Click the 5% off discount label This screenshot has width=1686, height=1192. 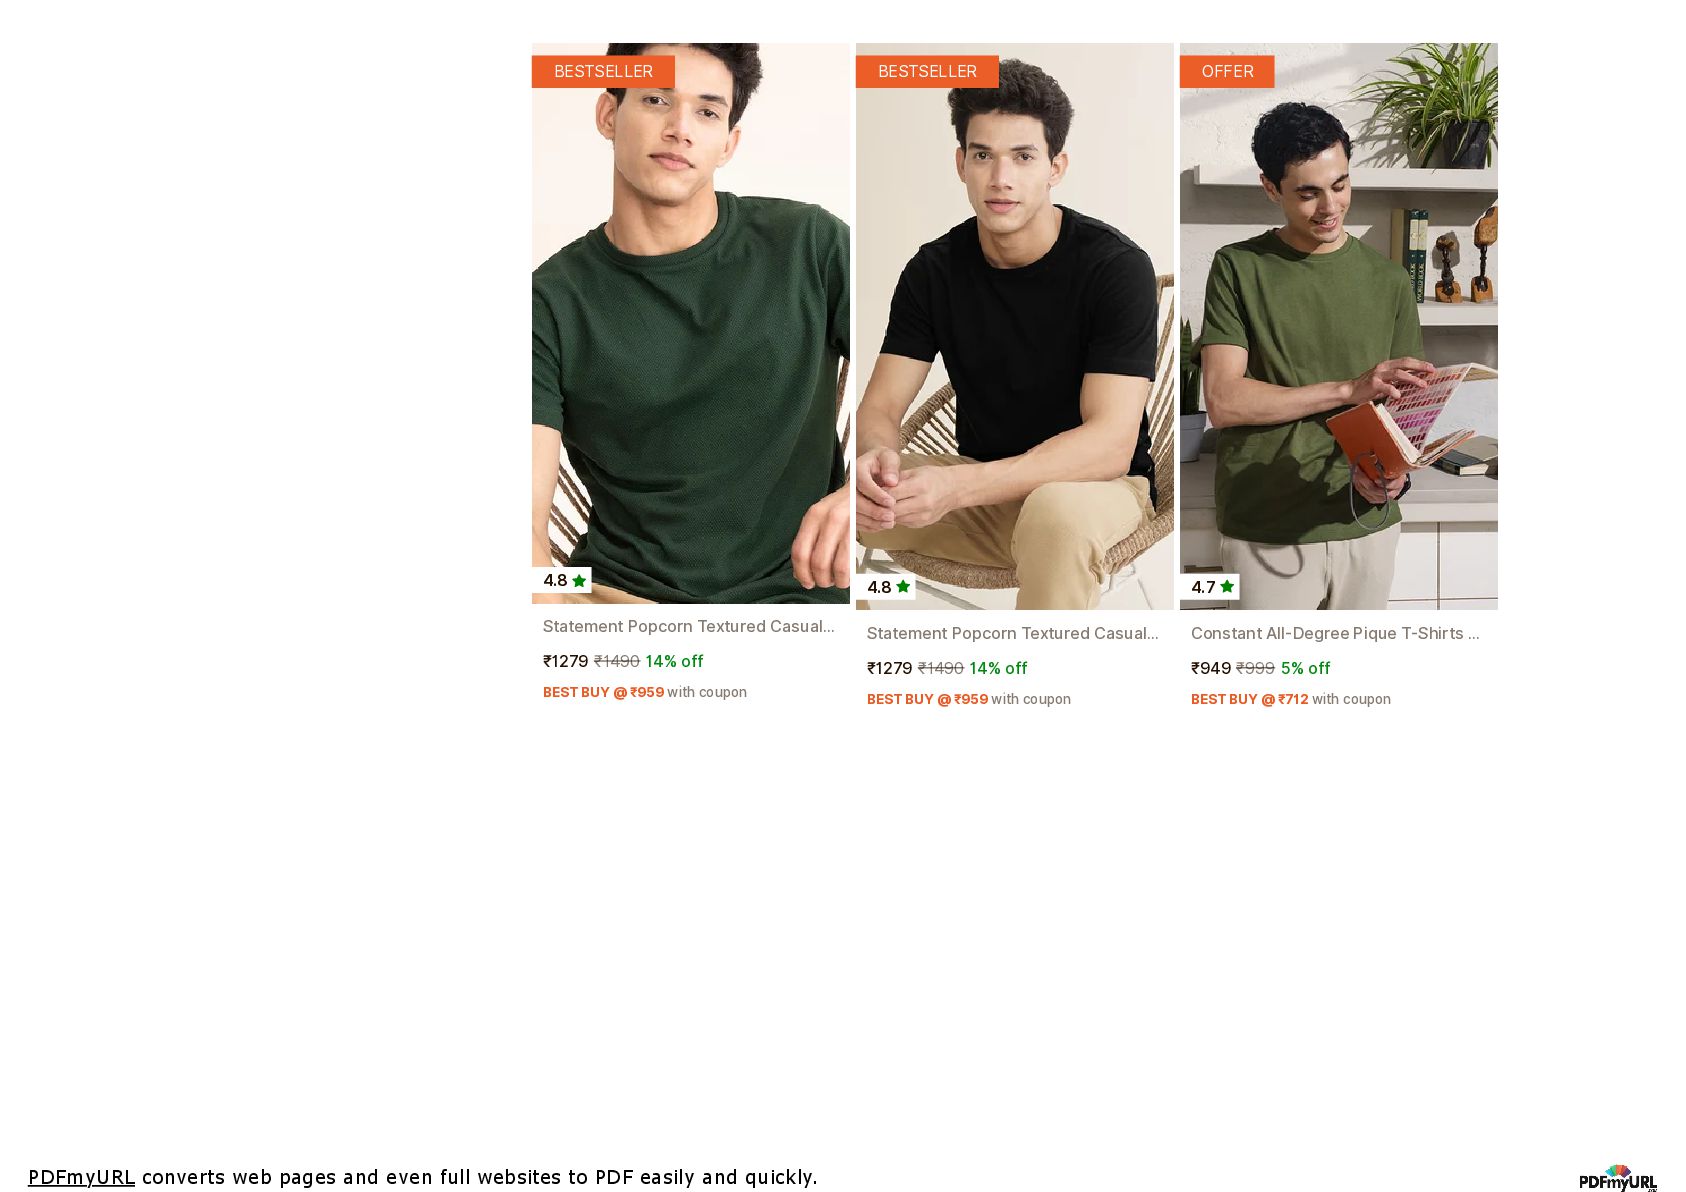(1306, 668)
